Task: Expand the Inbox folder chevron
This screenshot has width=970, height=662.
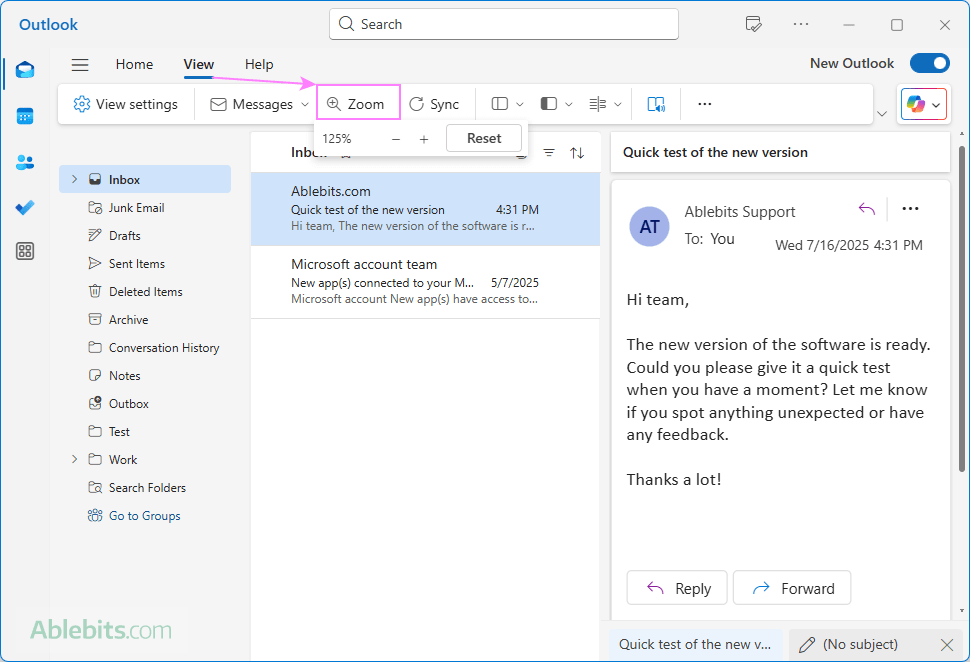Action: tap(74, 179)
